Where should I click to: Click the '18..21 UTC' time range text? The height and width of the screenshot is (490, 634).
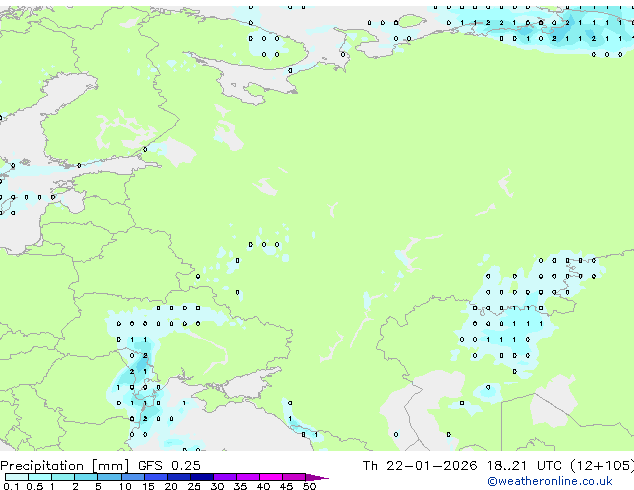click(524, 466)
